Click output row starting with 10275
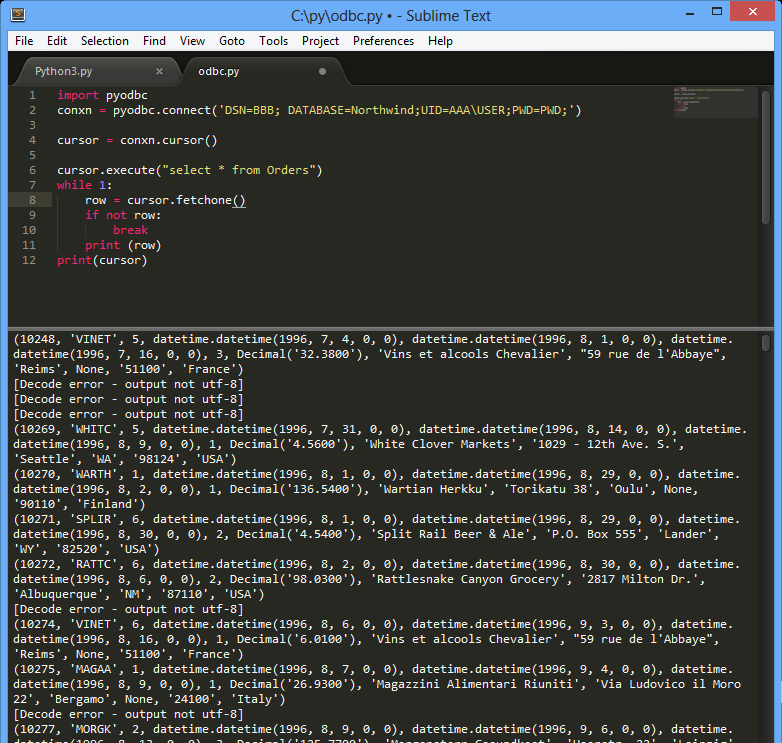 [x=377, y=684]
